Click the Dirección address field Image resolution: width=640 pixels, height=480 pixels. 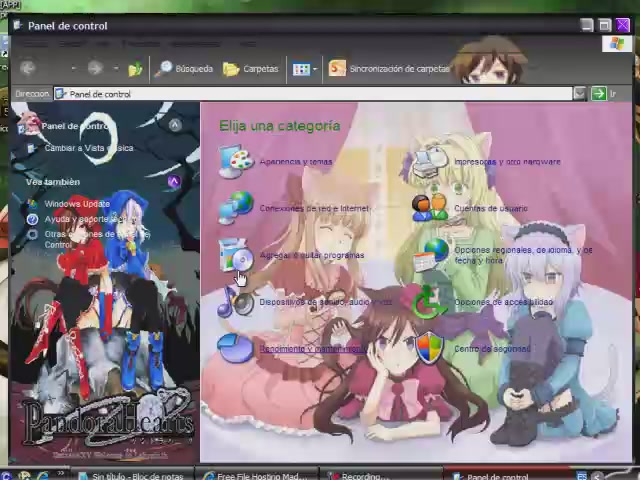pos(313,94)
